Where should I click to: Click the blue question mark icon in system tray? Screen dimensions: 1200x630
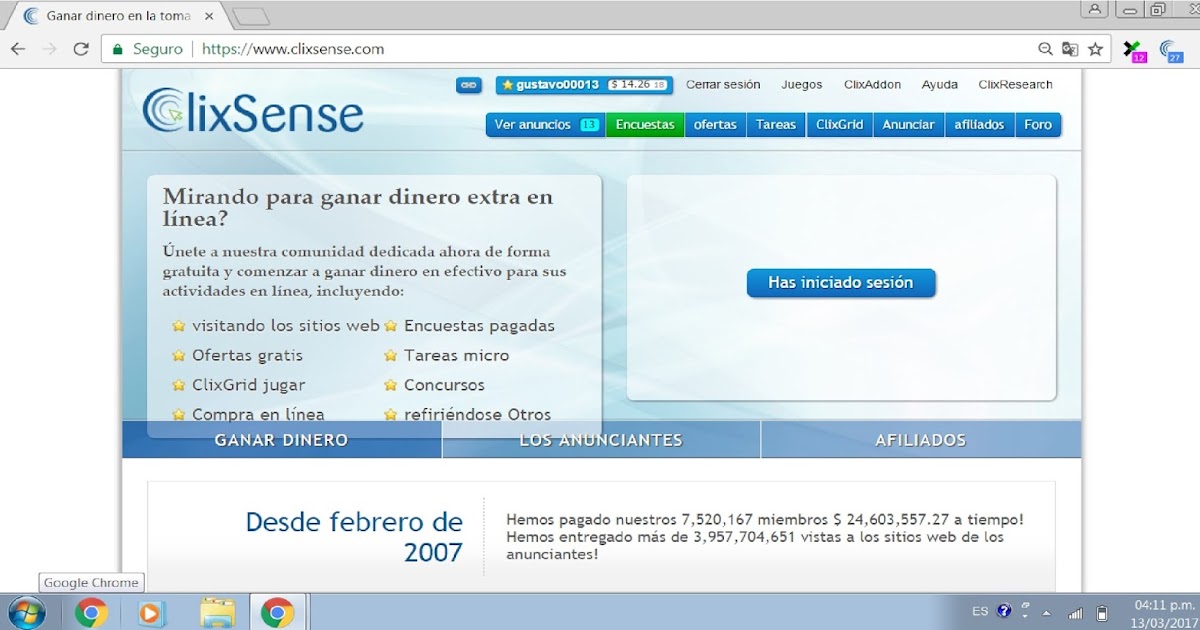[1004, 610]
